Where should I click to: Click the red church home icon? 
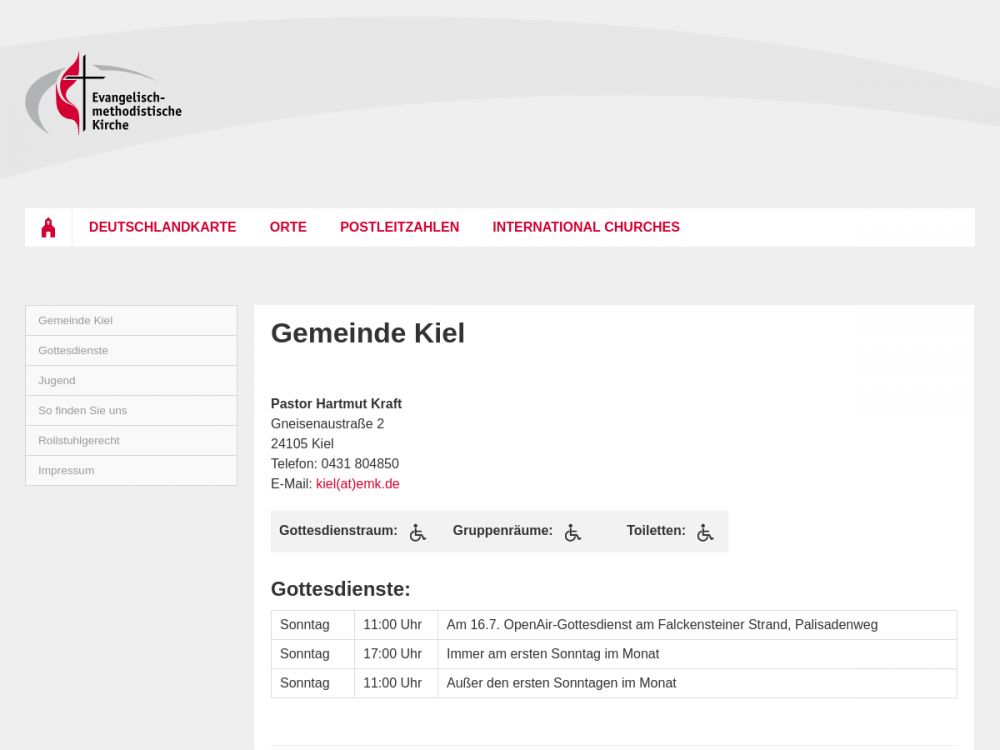pos(48,228)
